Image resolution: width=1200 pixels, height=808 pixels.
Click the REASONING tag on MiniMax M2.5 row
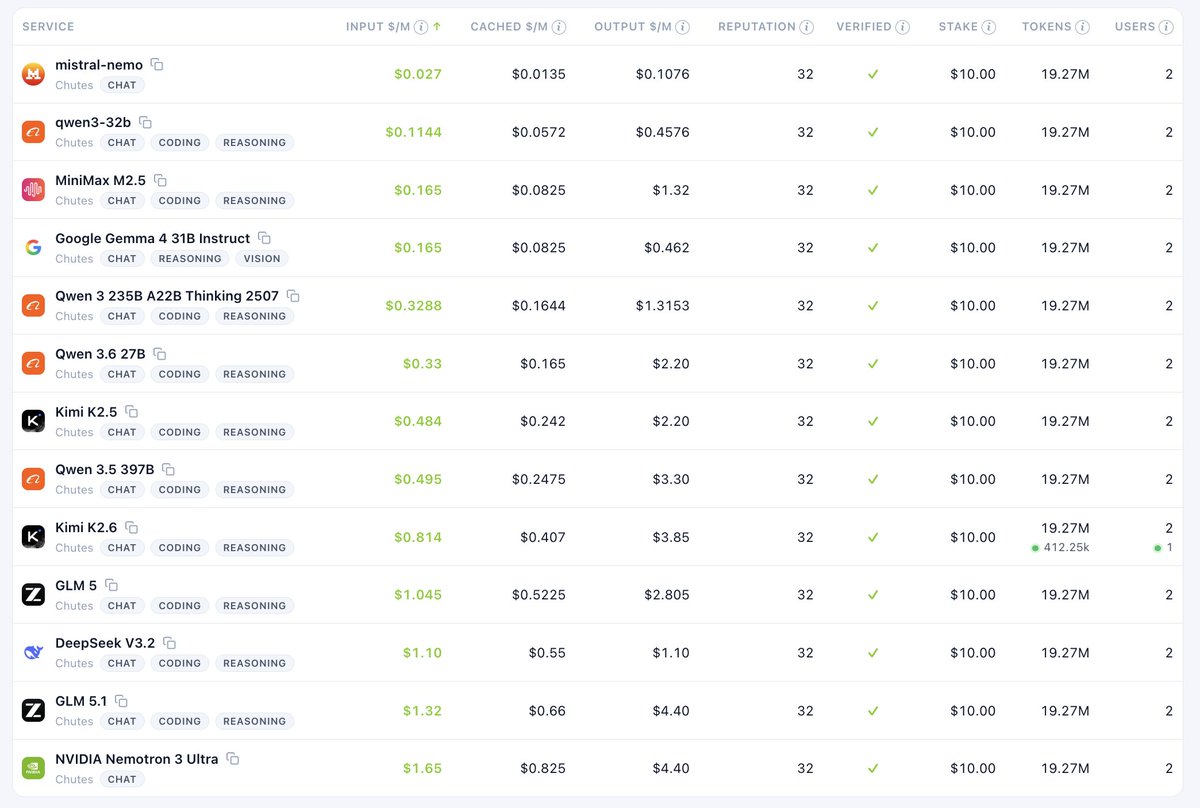[x=255, y=201]
